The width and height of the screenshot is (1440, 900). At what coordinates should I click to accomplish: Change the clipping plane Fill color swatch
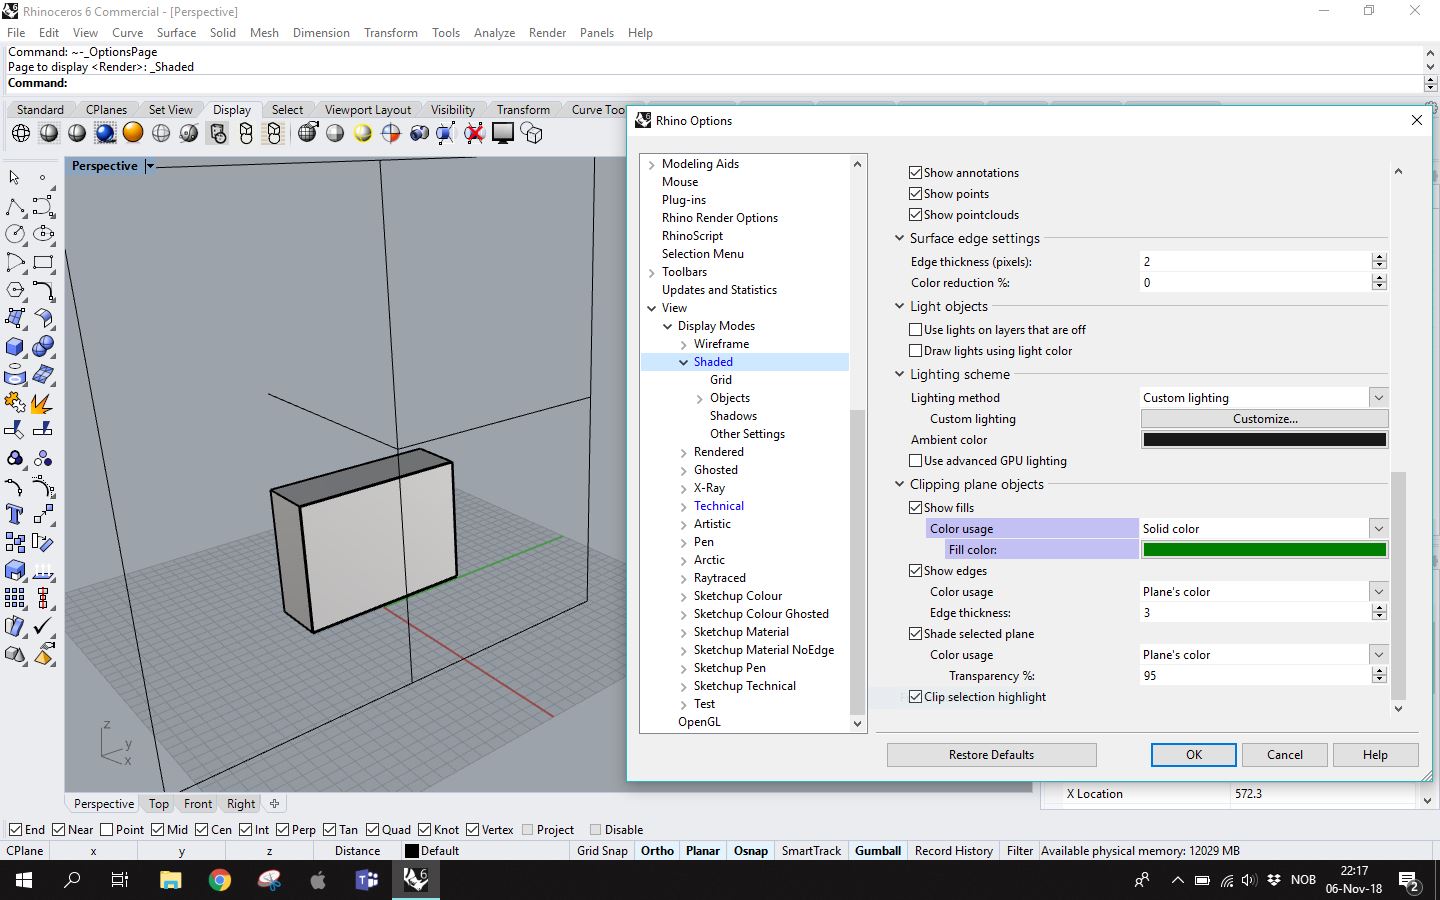pyautogui.click(x=1263, y=549)
